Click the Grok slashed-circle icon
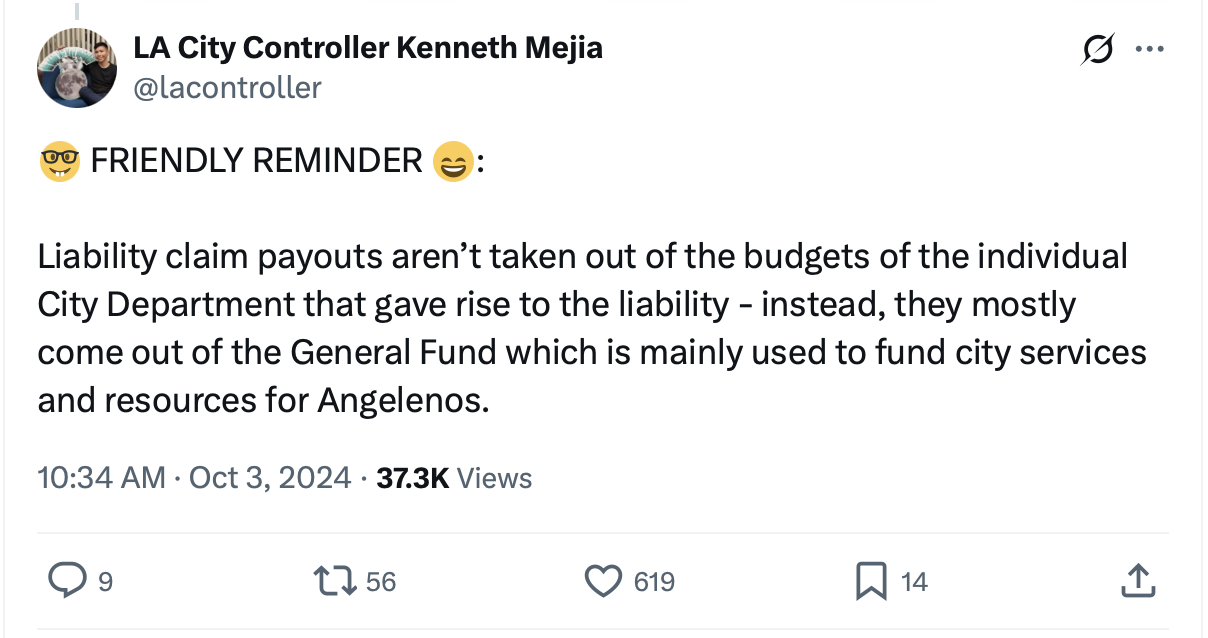 1097,50
